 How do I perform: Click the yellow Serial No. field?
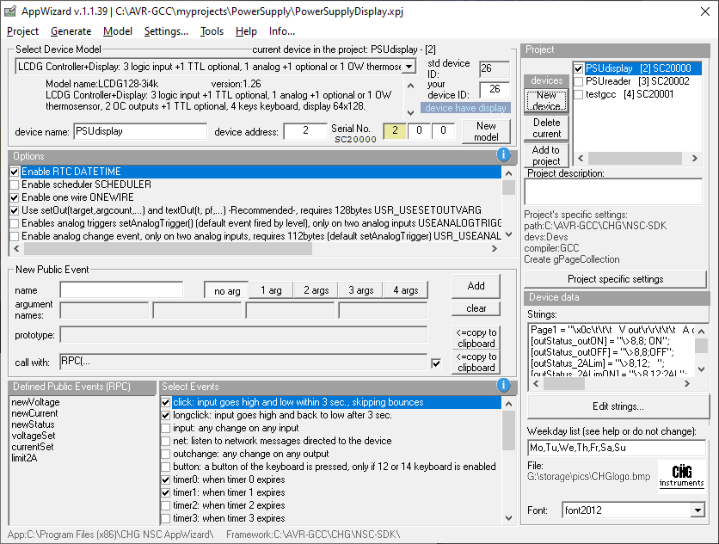[394, 131]
